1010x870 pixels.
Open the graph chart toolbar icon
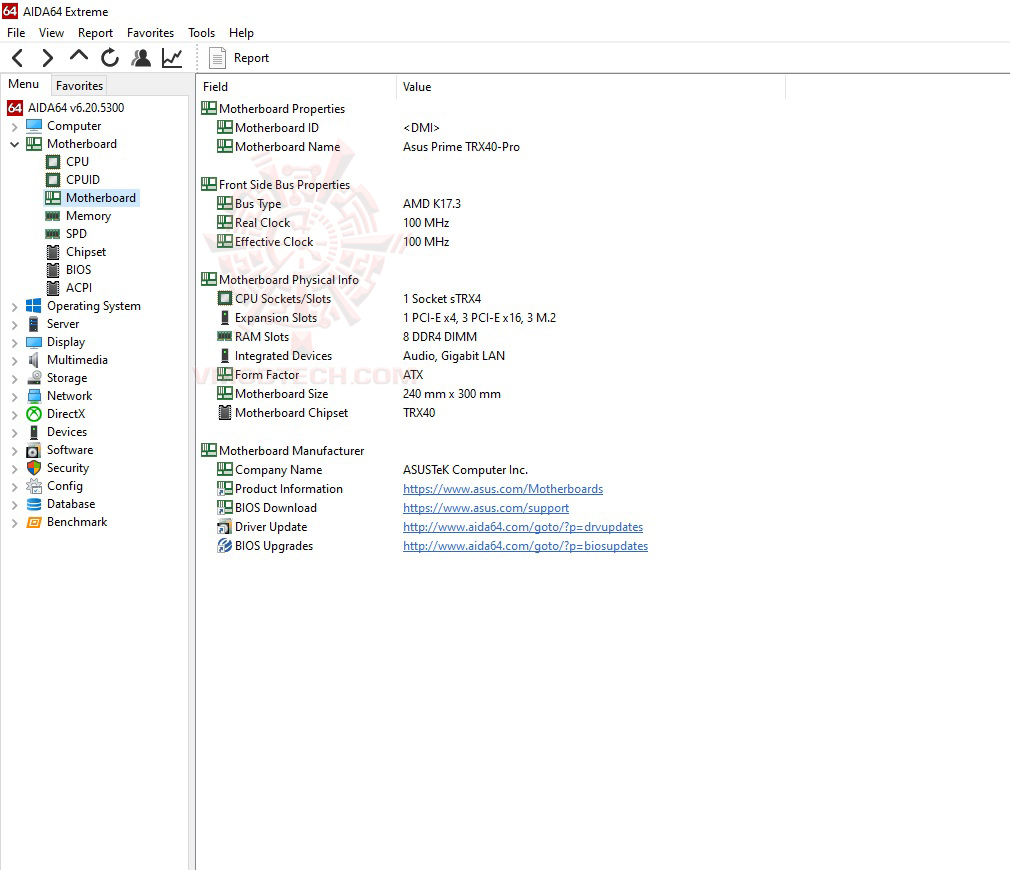point(172,58)
